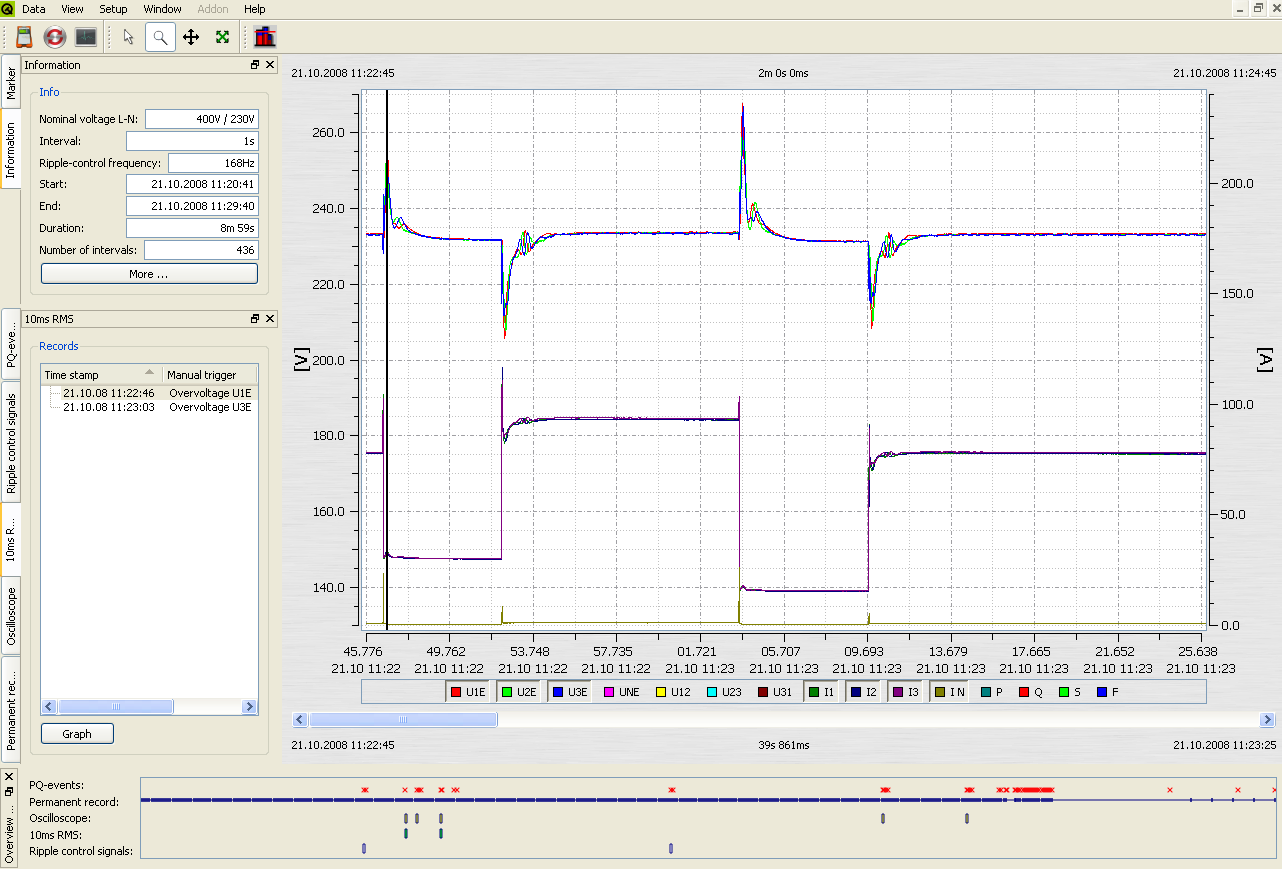1282x869 pixels.
Task: Enable the U31 channel in legend
Action: (775, 692)
